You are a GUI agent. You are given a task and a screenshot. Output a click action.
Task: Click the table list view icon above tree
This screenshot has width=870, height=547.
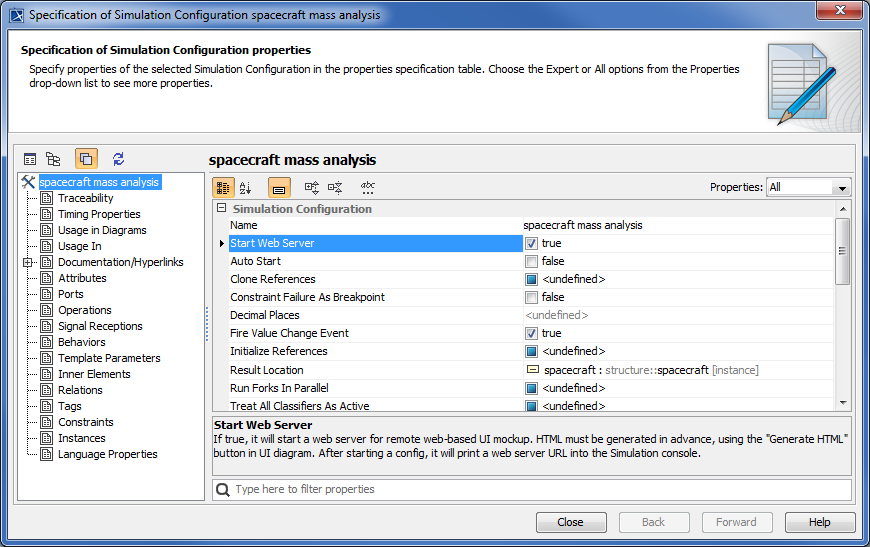tap(30, 158)
